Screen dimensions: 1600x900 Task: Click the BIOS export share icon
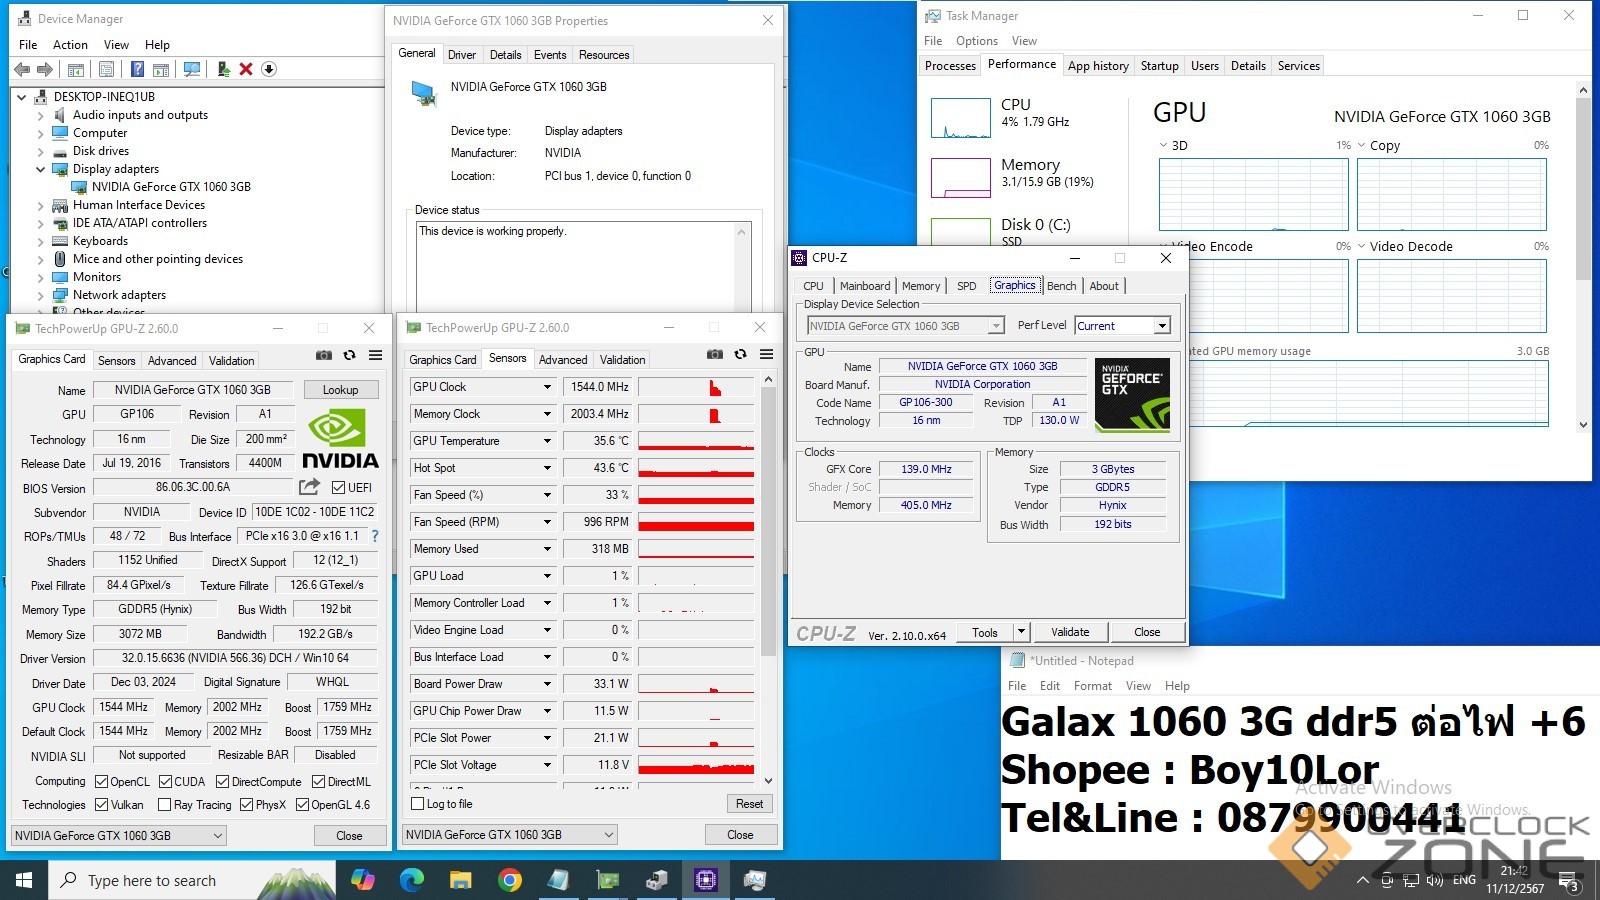(x=309, y=487)
